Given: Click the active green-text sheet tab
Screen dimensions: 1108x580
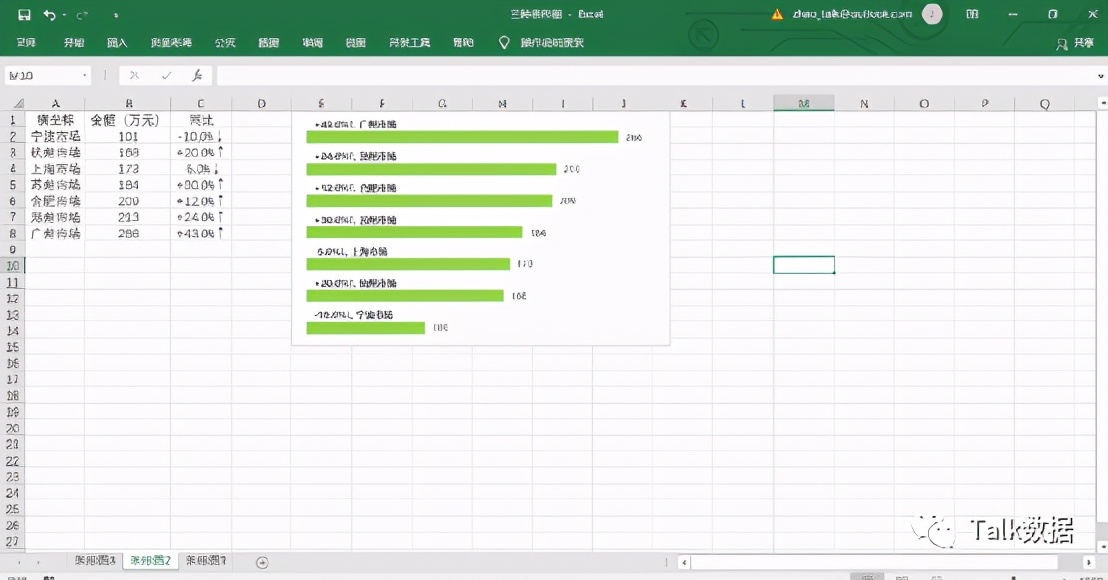Looking at the screenshot, I should coord(151,561).
